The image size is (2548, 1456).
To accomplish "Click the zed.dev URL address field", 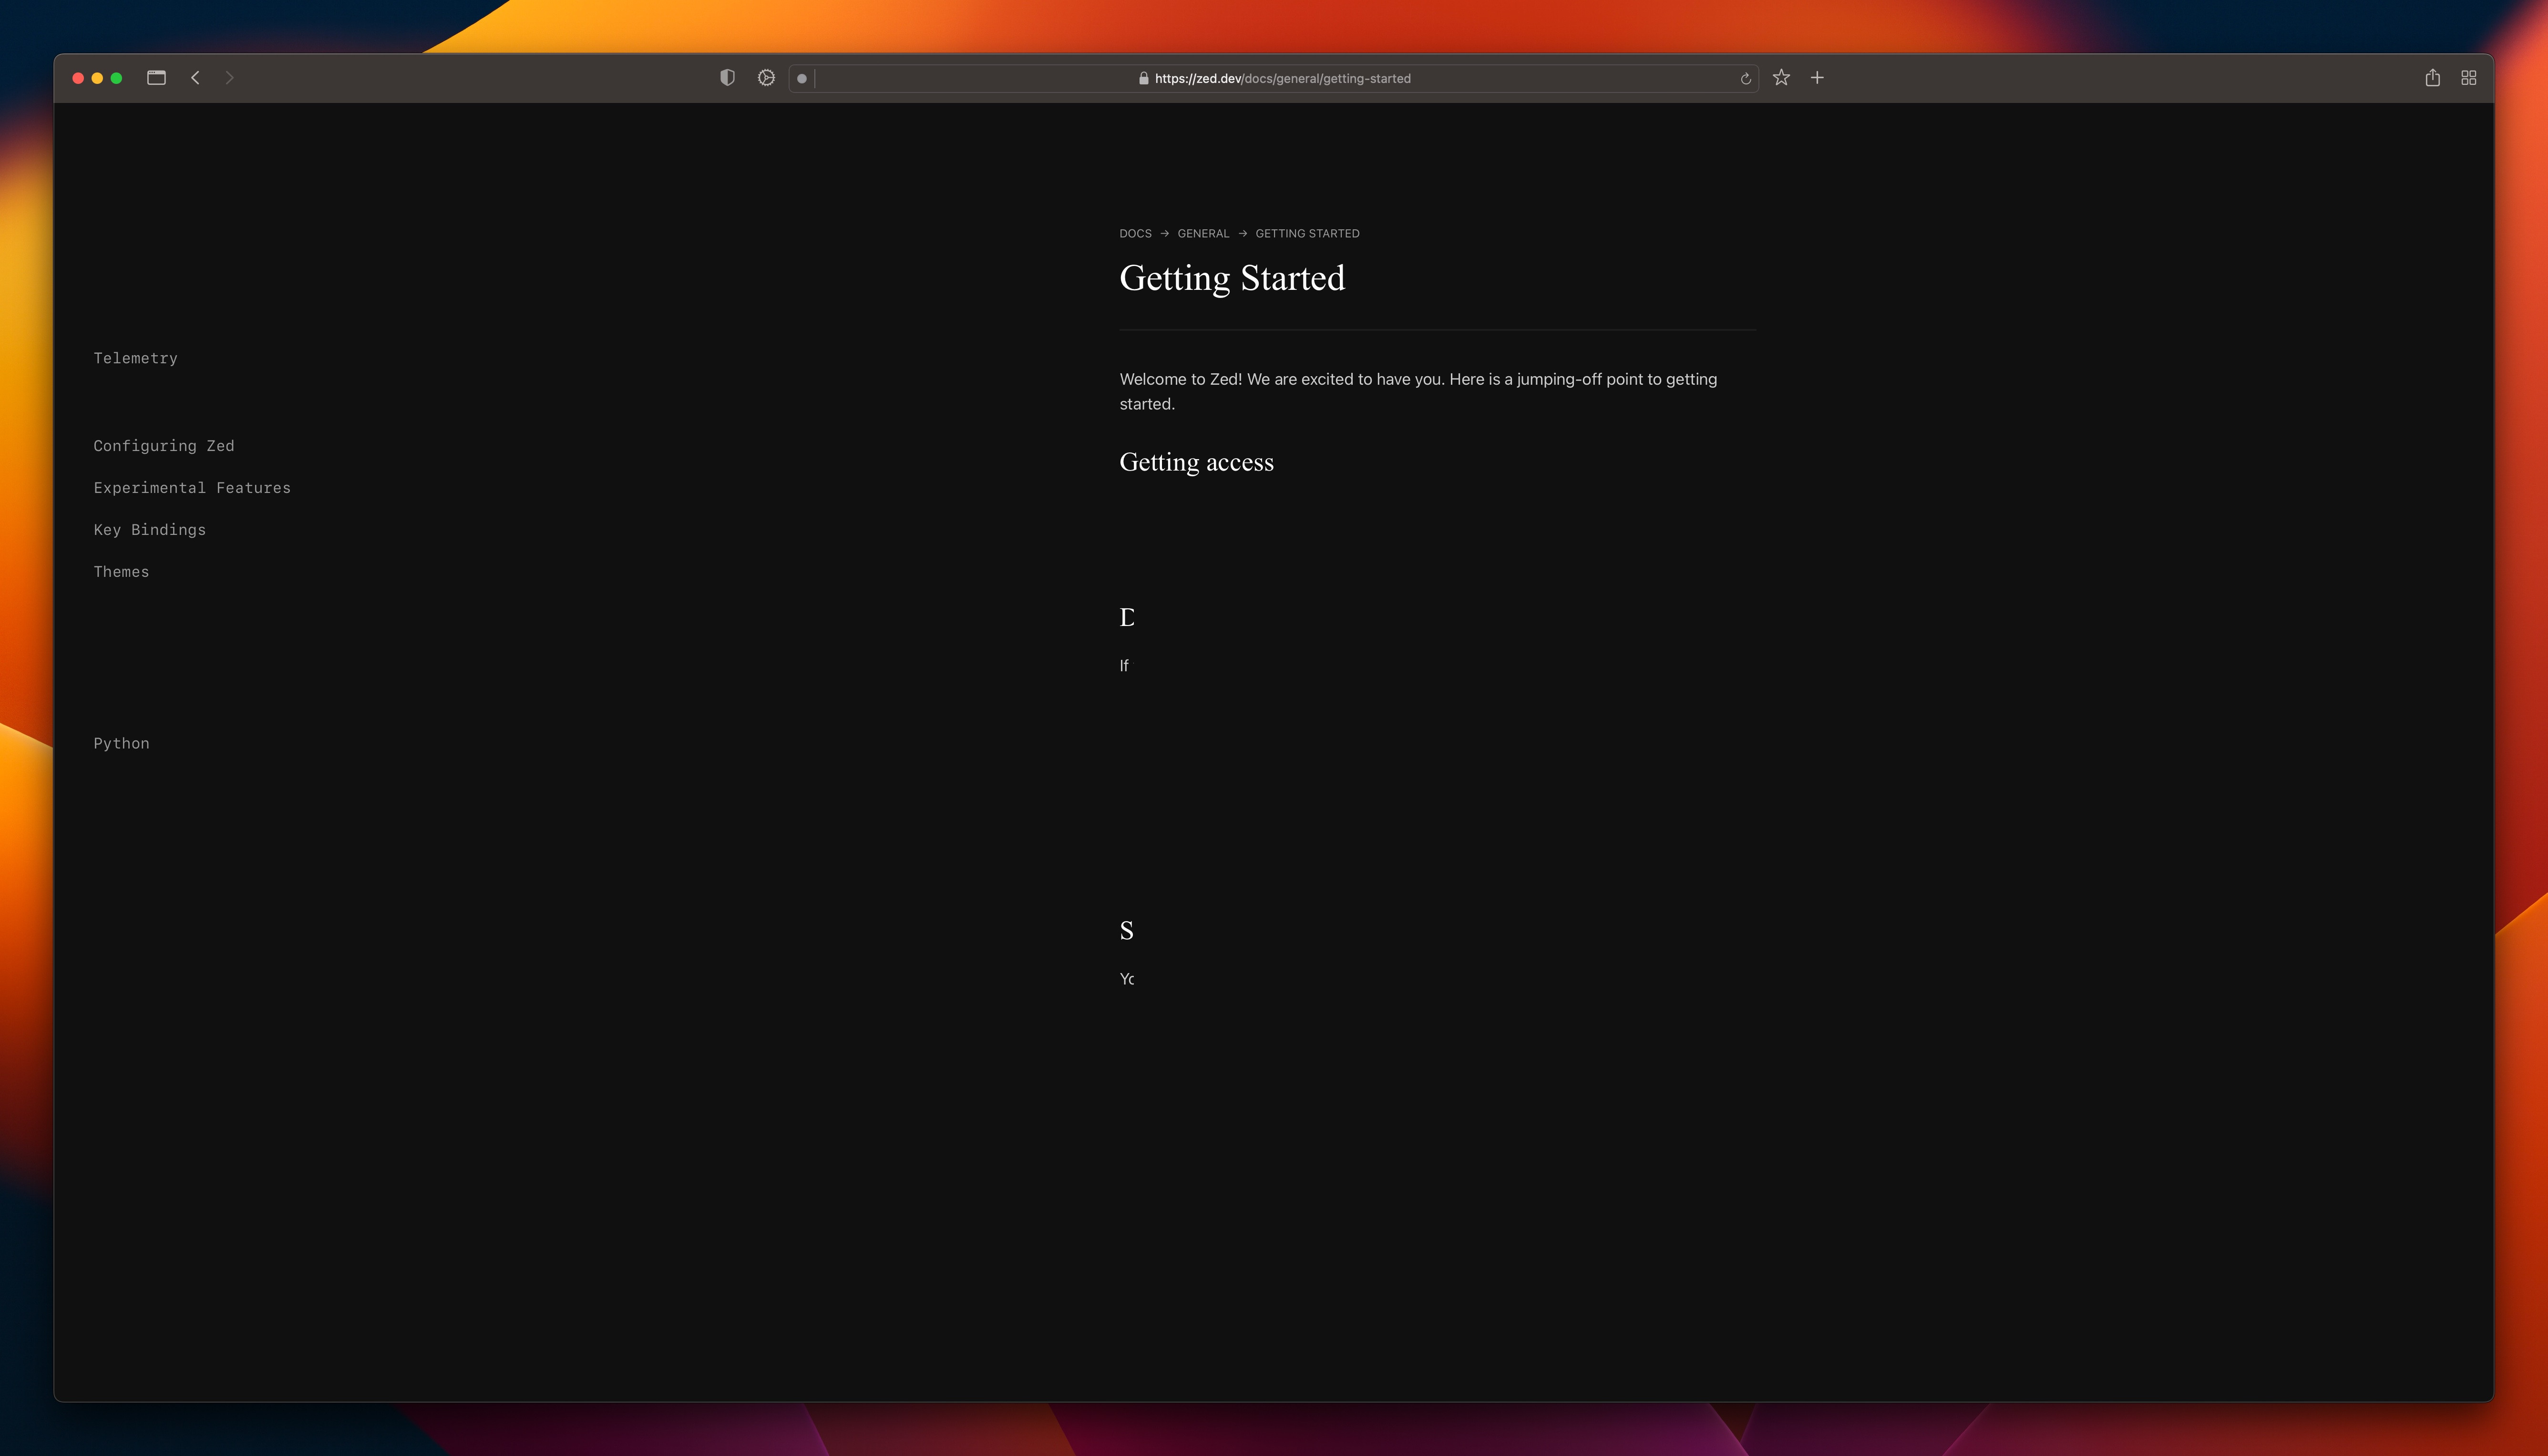I will [x=1273, y=79].
